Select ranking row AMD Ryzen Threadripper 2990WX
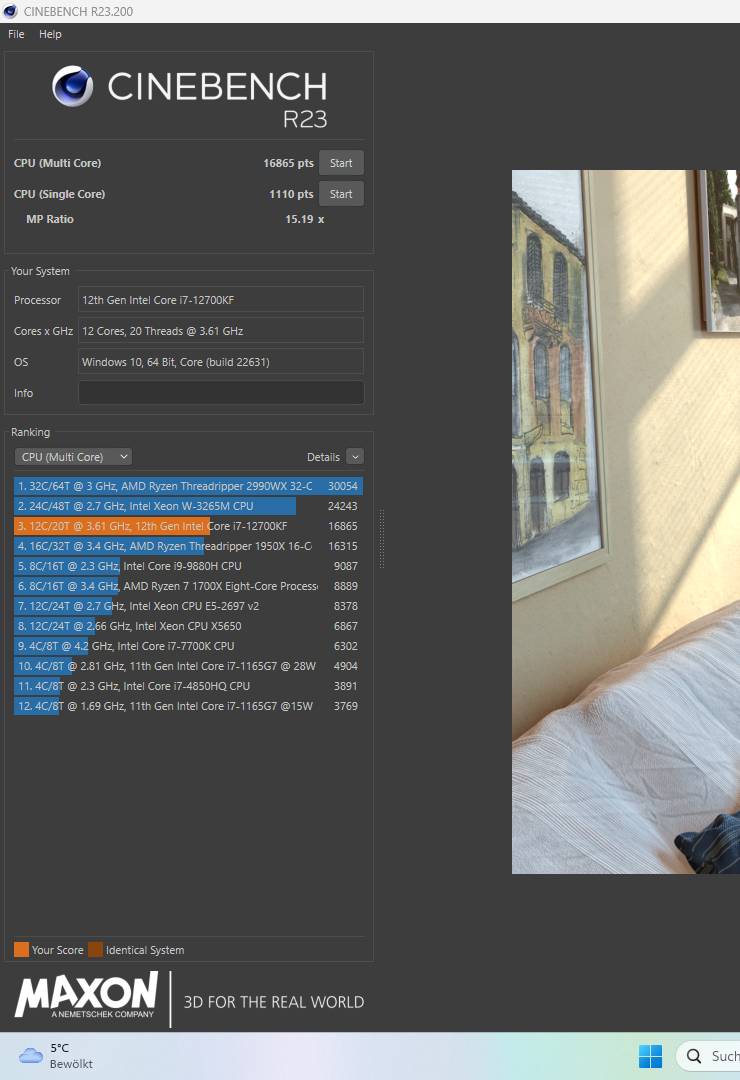 click(188, 486)
